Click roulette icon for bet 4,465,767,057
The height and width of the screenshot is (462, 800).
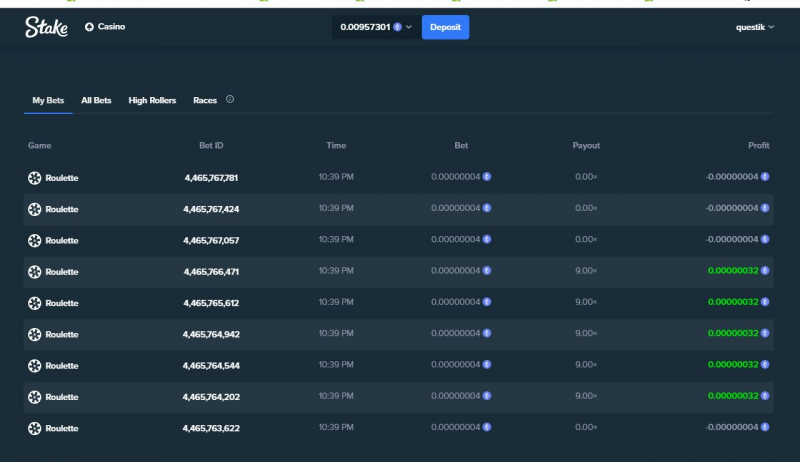tap(35, 241)
